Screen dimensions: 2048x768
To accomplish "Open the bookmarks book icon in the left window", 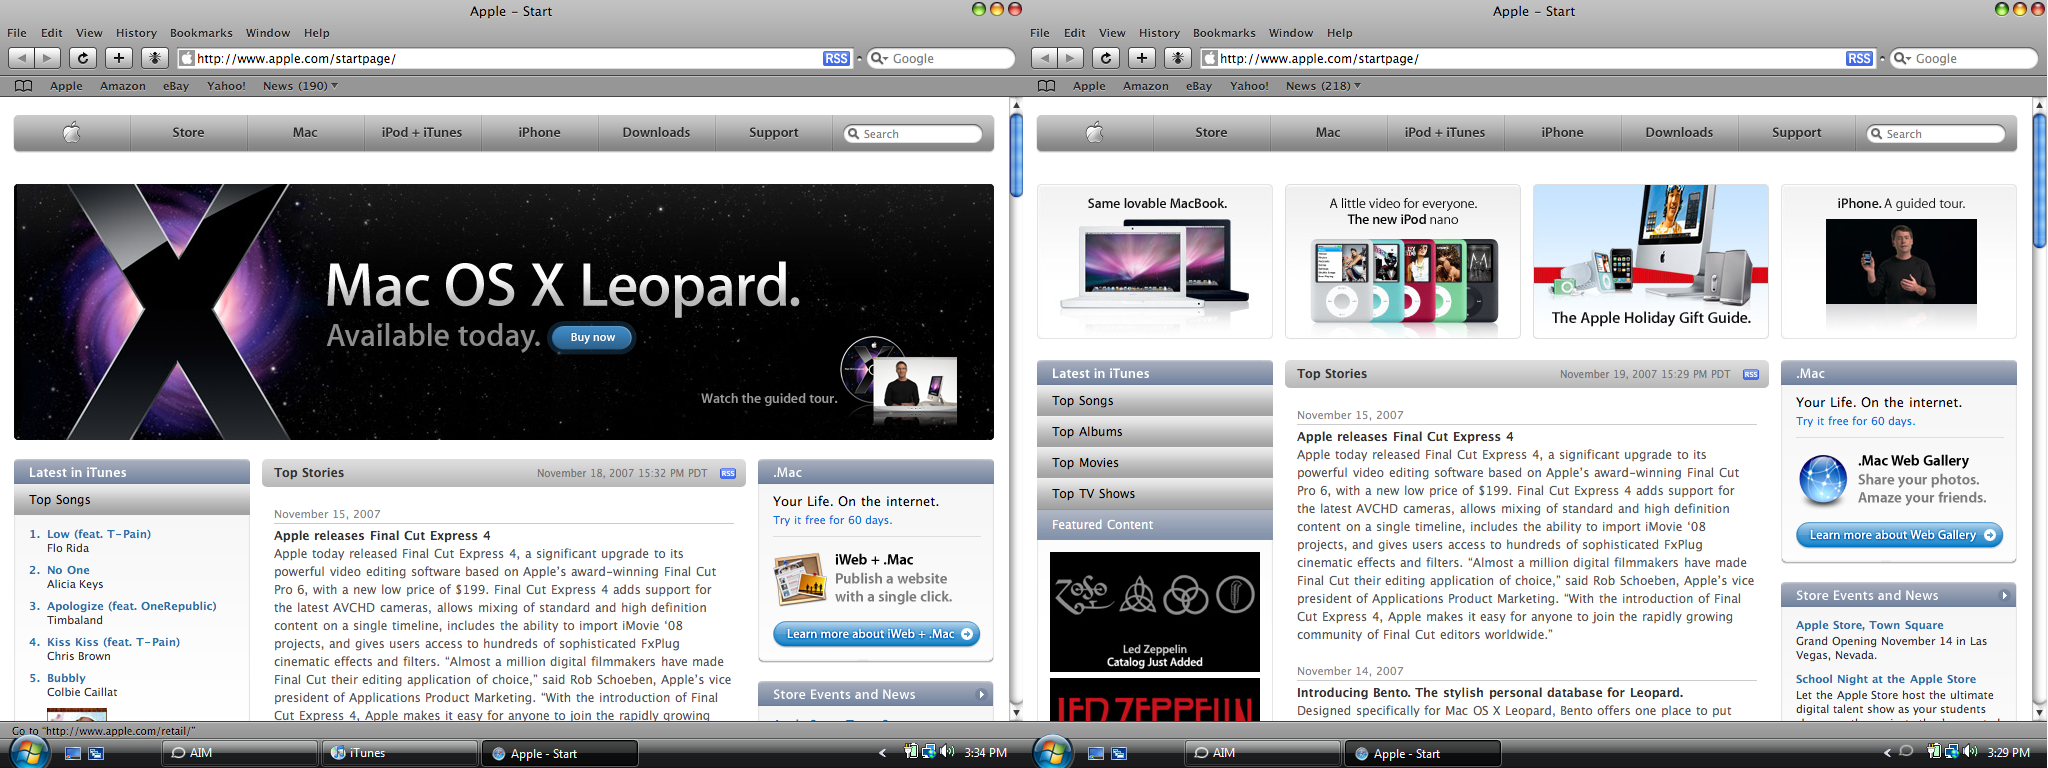I will (24, 86).
